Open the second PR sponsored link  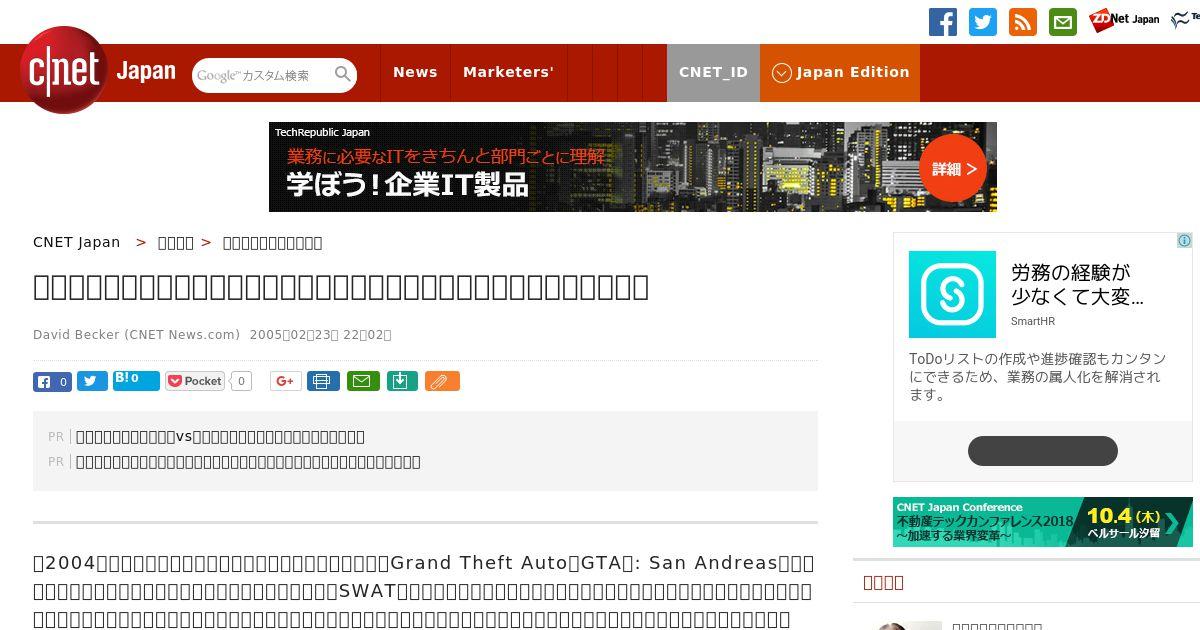pos(248,461)
